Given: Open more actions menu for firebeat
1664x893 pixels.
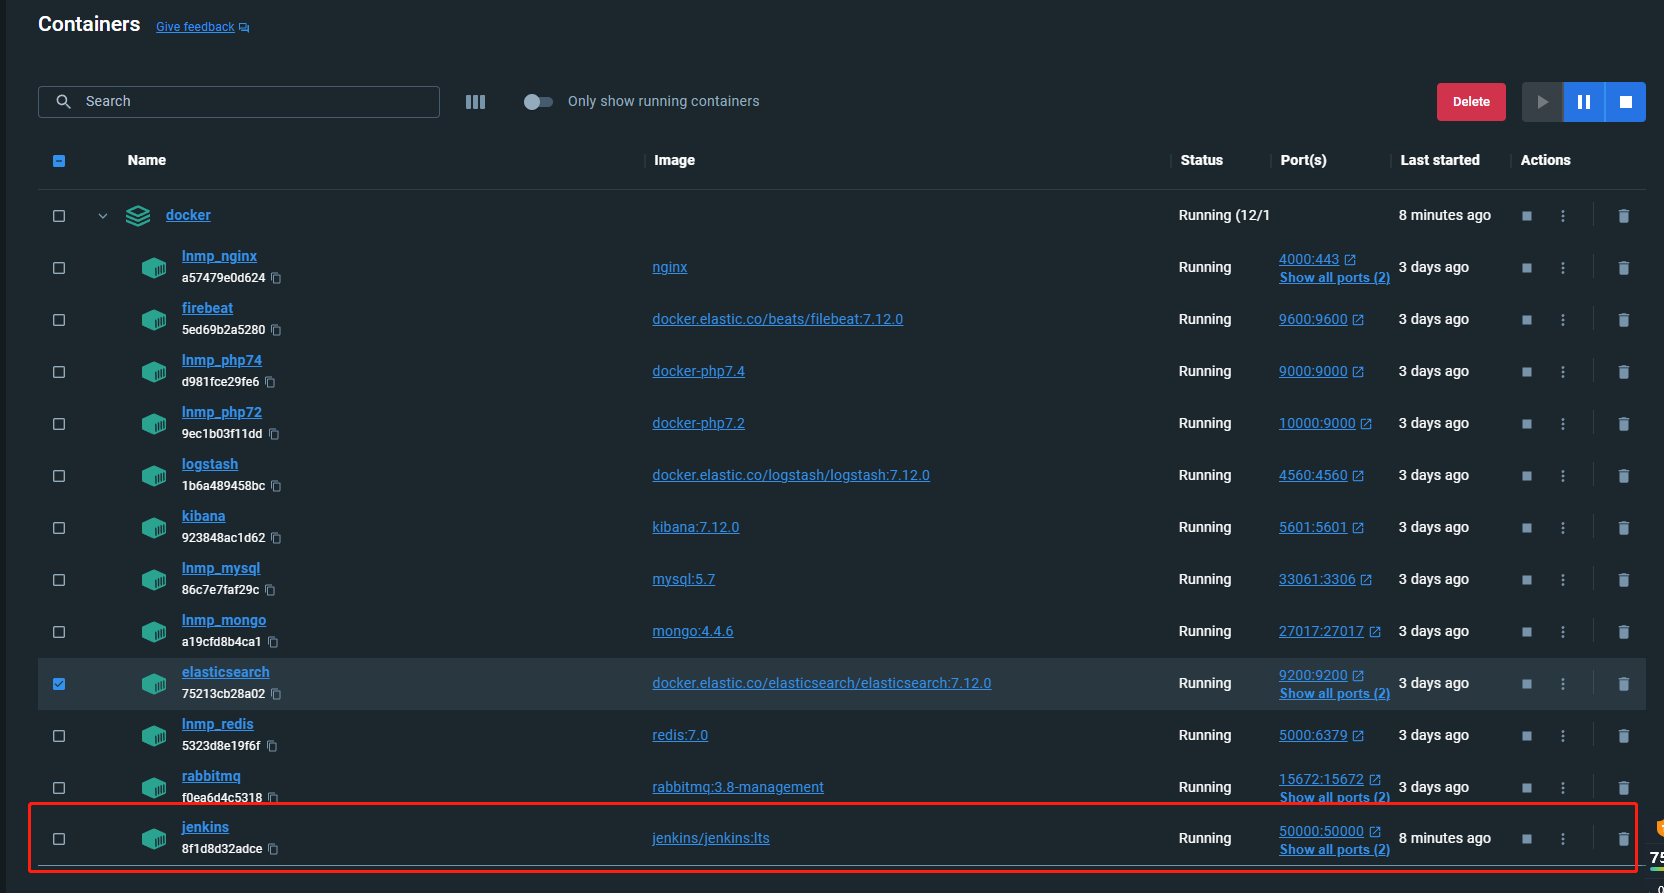Looking at the screenshot, I should click(1563, 320).
